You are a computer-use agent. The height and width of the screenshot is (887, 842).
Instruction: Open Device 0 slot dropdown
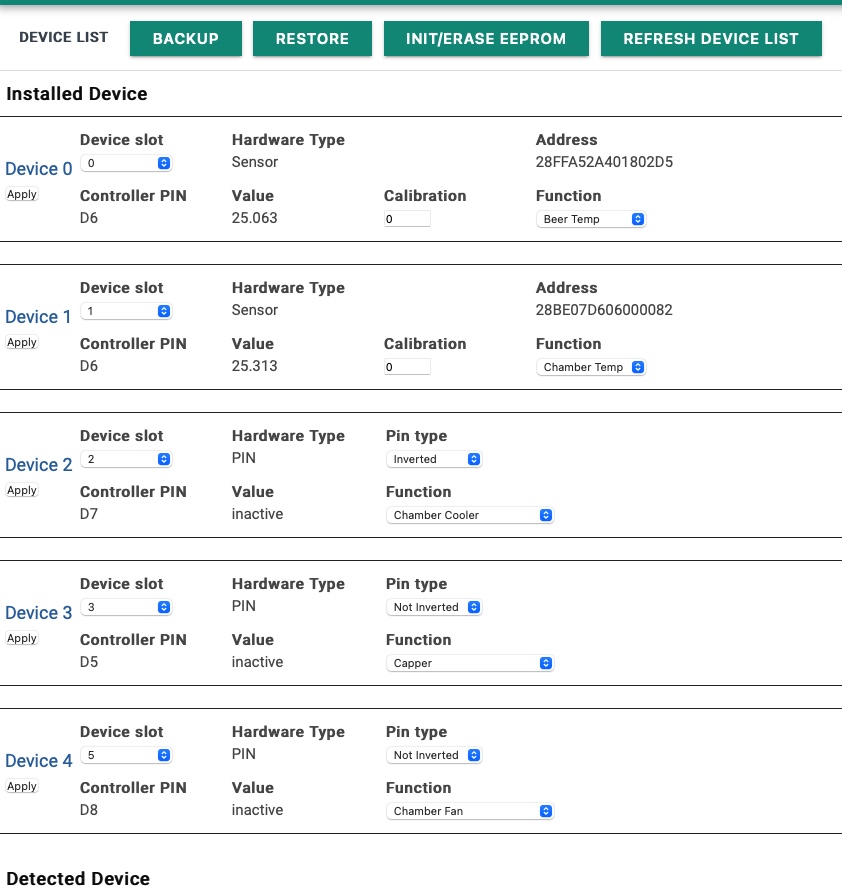pyautogui.click(x=126, y=163)
